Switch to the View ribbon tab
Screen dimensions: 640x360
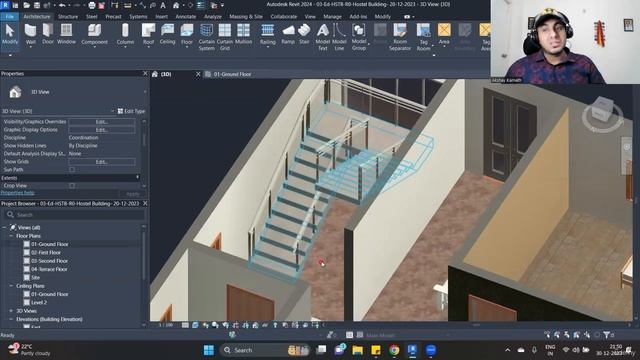point(310,17)
